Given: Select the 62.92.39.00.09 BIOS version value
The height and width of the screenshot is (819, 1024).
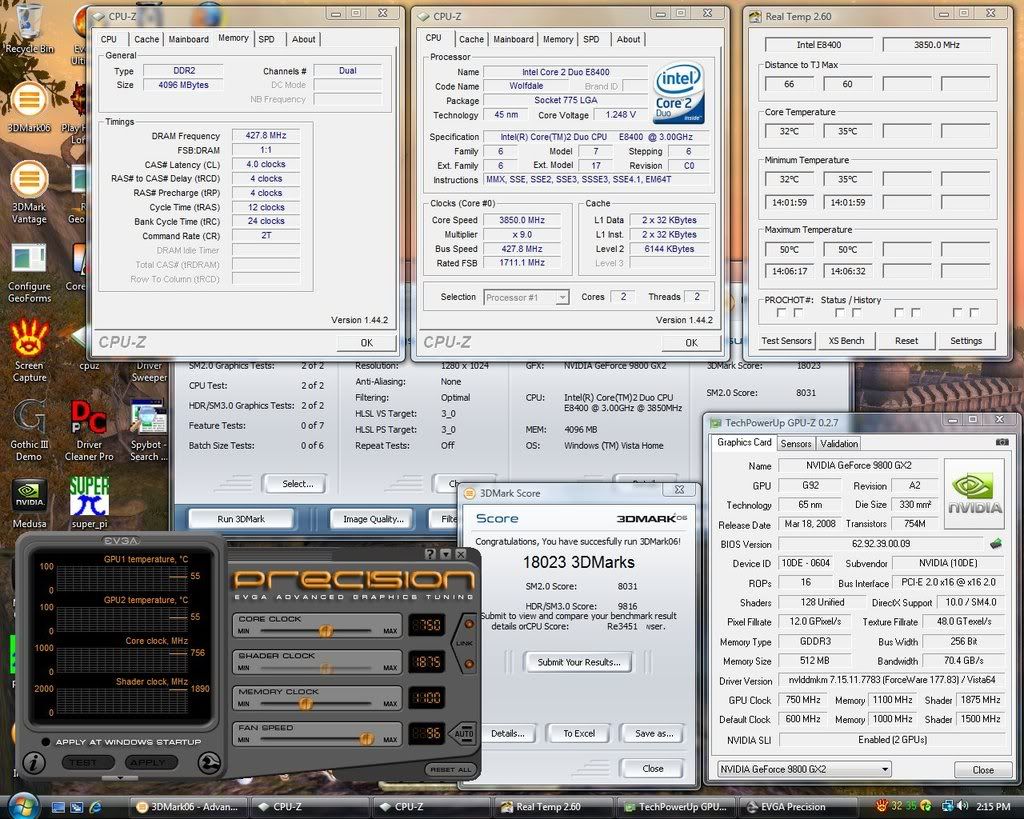Looking at the screenshot, I should pyautogui.click(x=880, y=543).
